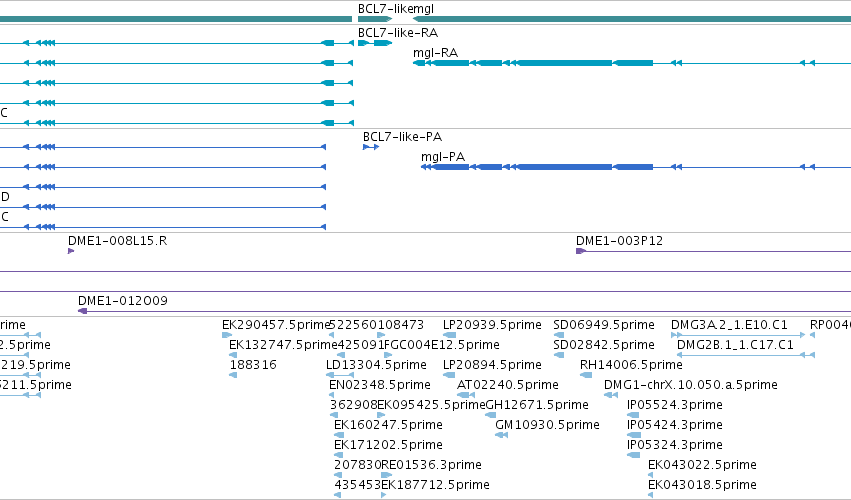The width and height of the screenshot is (851, 500).
Task: Select EST EK290457.5prime
Action: pos(276,325)
